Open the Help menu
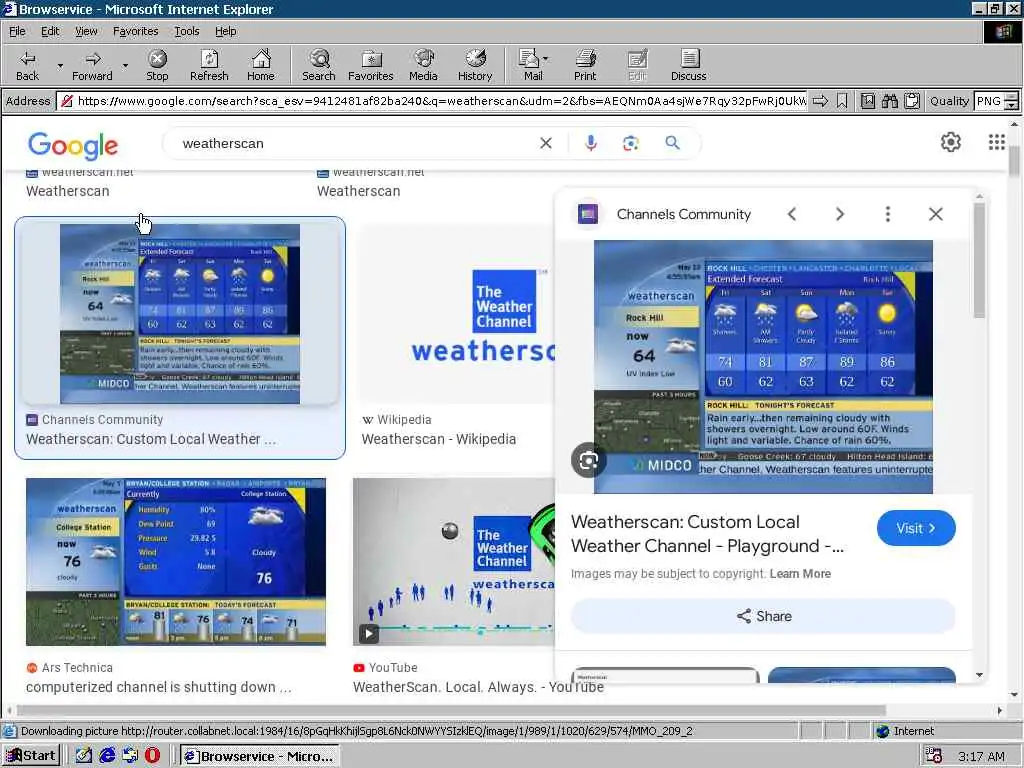The height and width of the screenshot is (768, 1024). pos(225,31)
